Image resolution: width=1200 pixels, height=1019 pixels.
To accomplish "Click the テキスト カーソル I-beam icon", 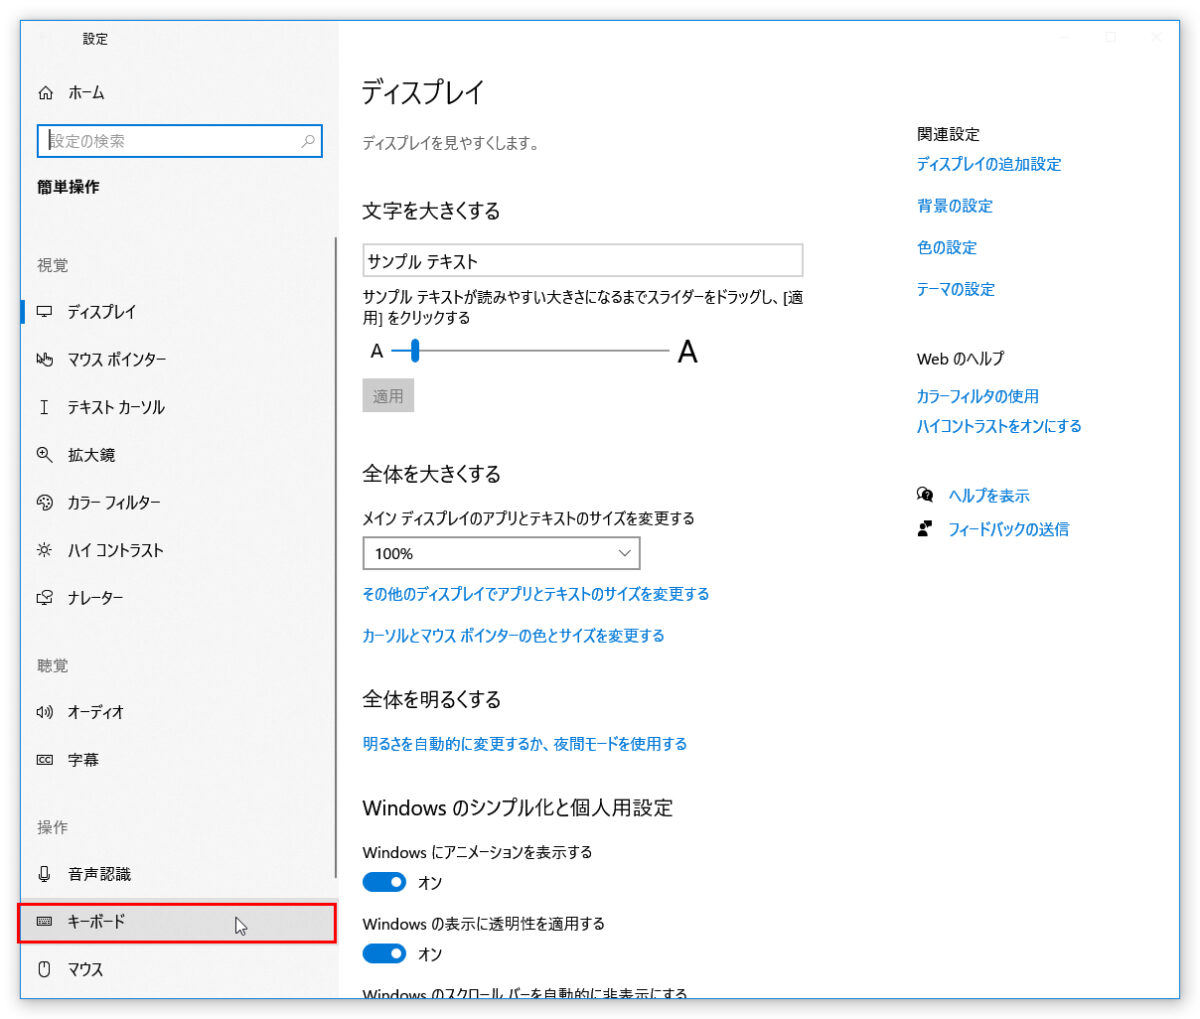I will tap(44, 407).
